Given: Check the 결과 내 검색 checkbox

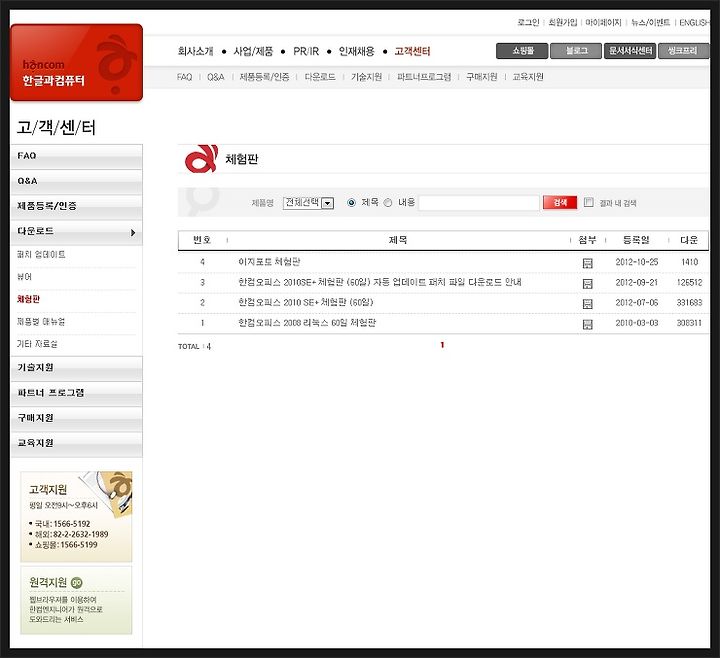Looking at the screenshot, I should click(588, 202).
